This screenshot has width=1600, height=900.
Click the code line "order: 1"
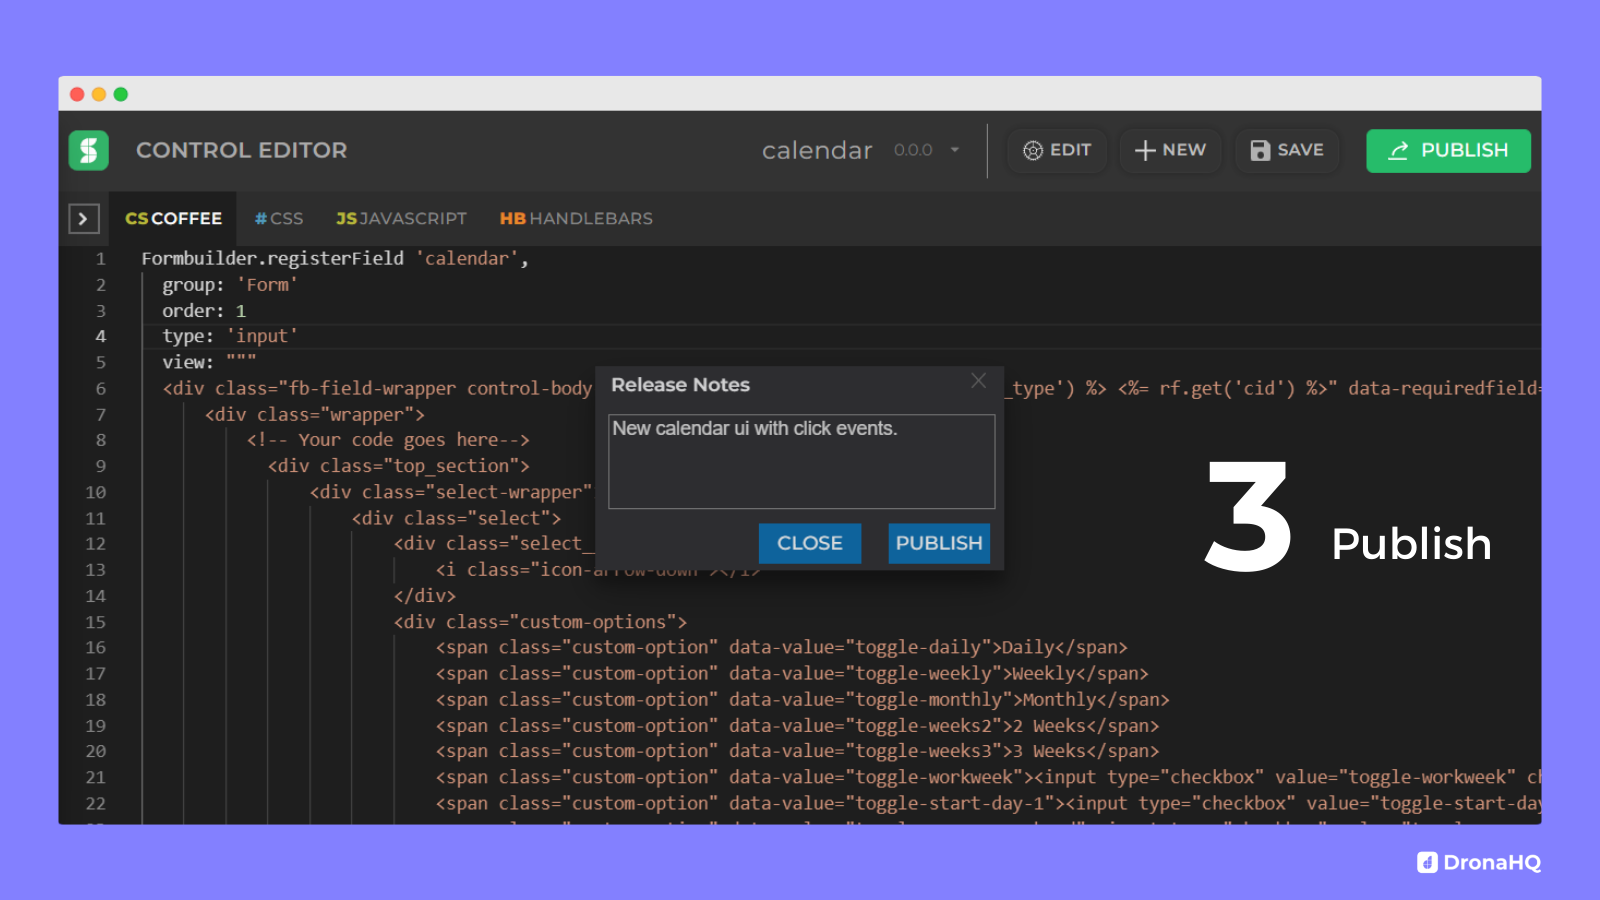pyautogui.click(x=204, y=311)
